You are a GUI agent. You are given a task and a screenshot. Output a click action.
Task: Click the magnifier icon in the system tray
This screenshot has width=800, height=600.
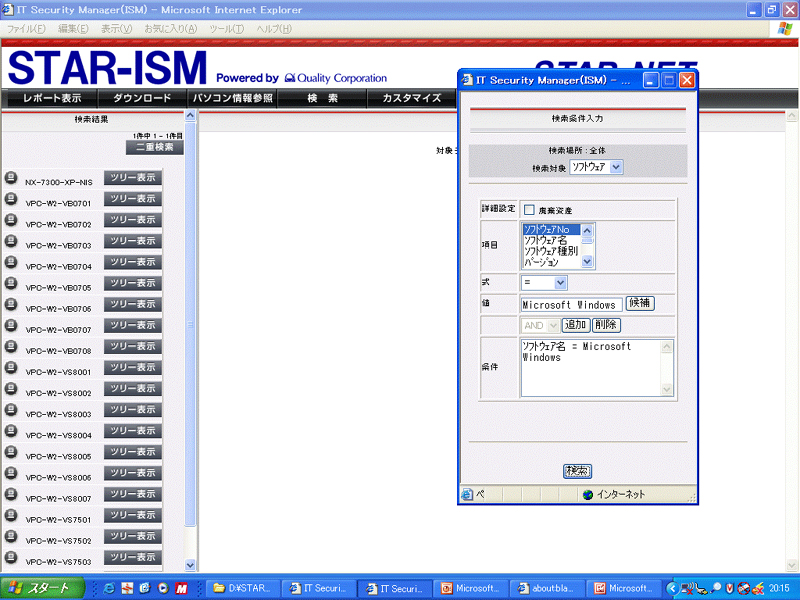[716, 588]
